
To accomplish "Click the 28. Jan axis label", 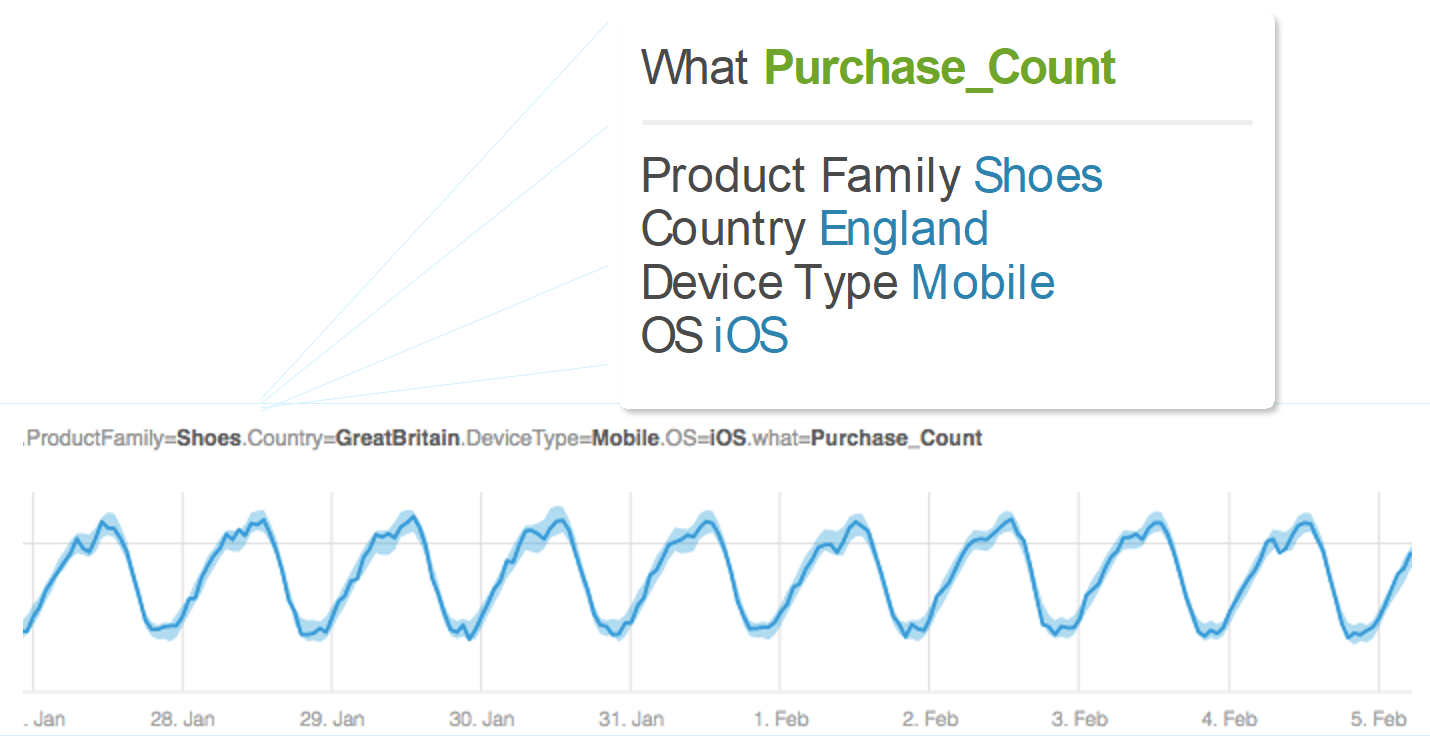I will [182, 719].
